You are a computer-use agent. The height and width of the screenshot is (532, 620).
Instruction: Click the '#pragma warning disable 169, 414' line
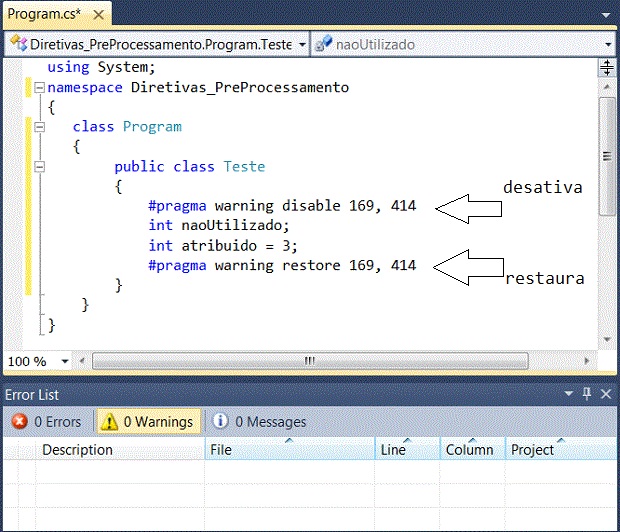pos(282,206)
